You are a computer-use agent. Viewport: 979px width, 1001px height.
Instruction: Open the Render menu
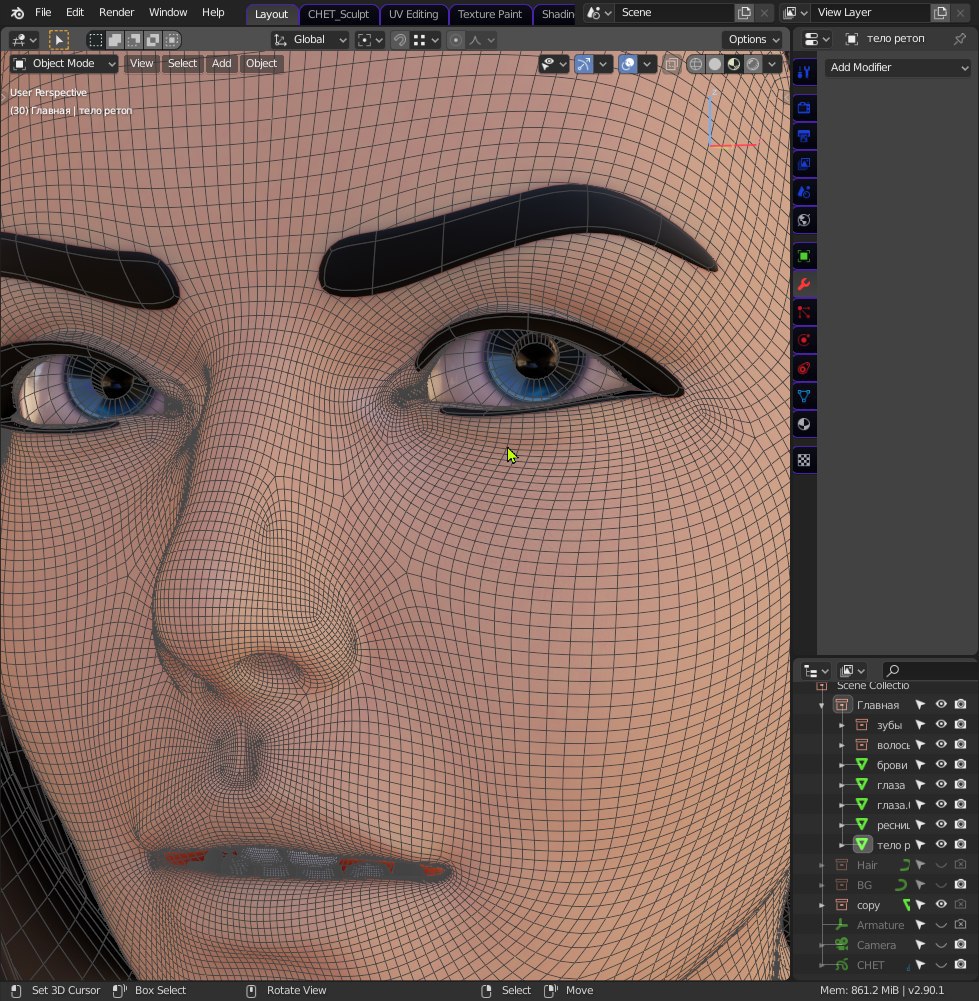(x=117, y=13)
